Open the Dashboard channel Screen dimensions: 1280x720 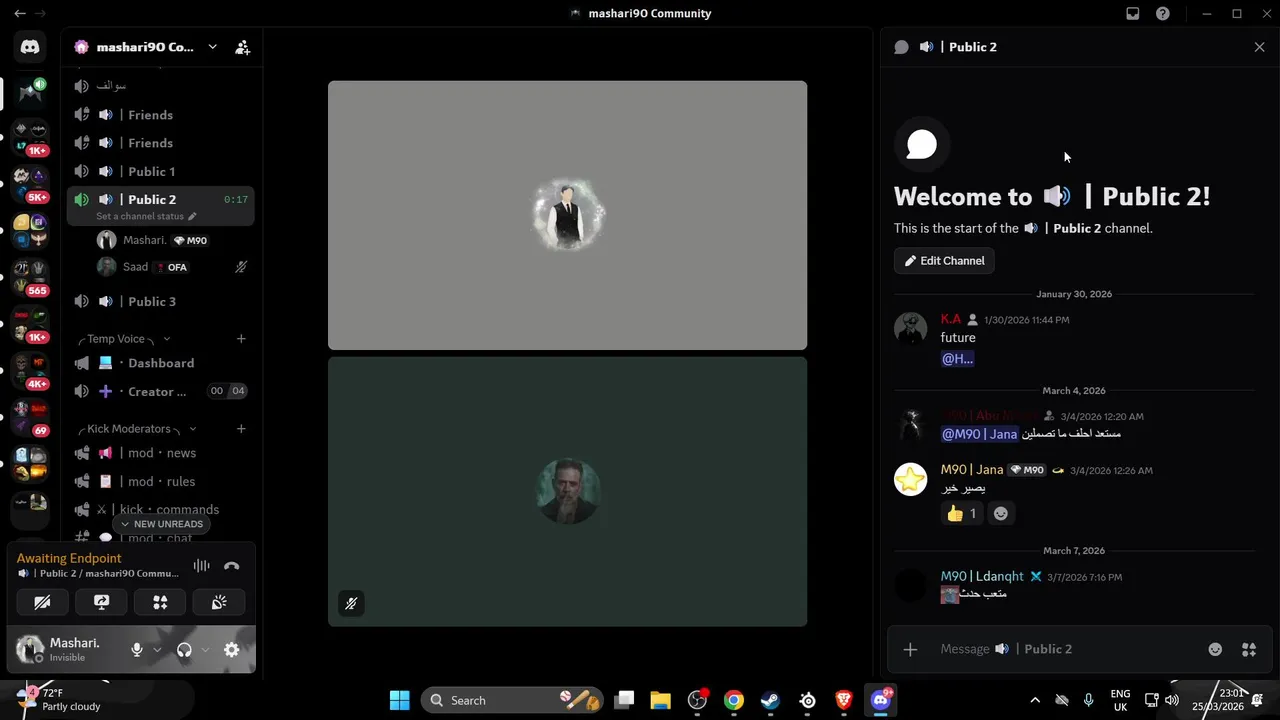click(x=161, y=363)
